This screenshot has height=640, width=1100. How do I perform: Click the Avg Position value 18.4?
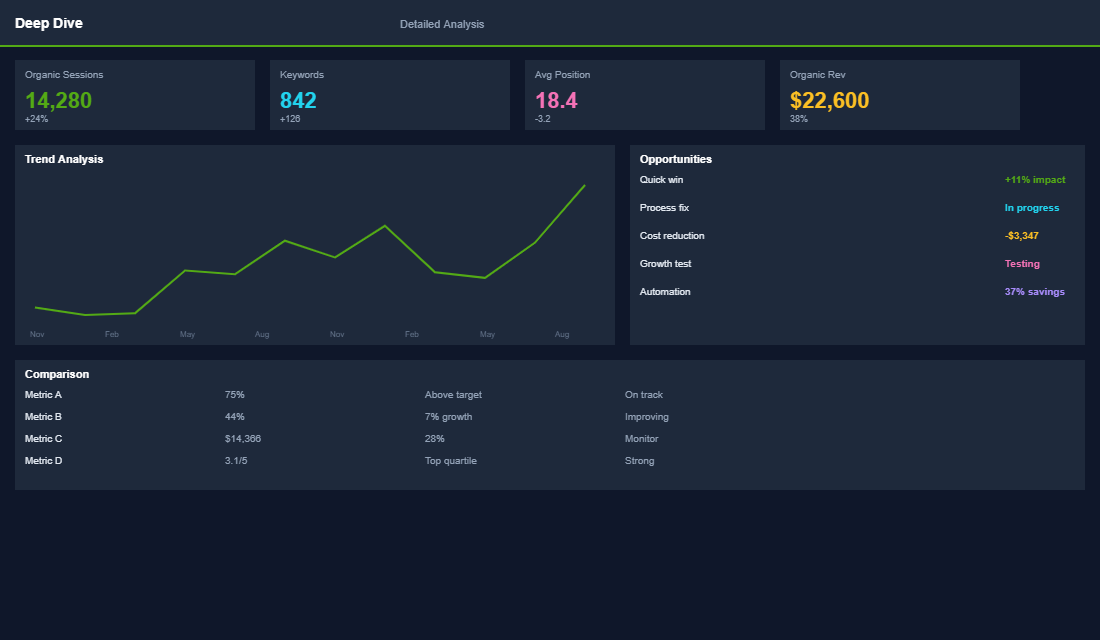coord(556,100)
